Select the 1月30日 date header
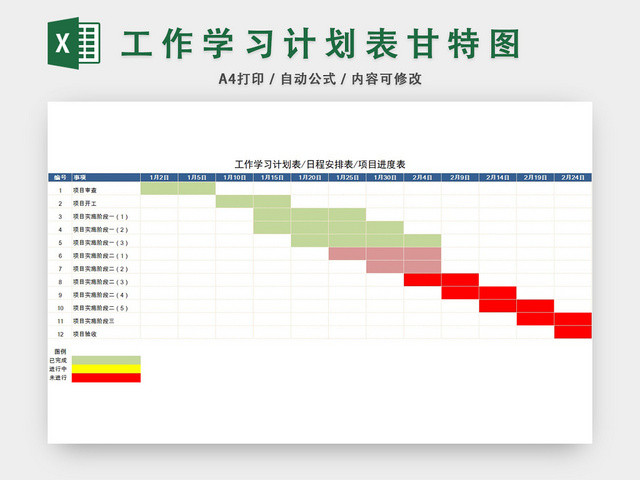Viewport: 640px width, 480px height. pos(385,178)
